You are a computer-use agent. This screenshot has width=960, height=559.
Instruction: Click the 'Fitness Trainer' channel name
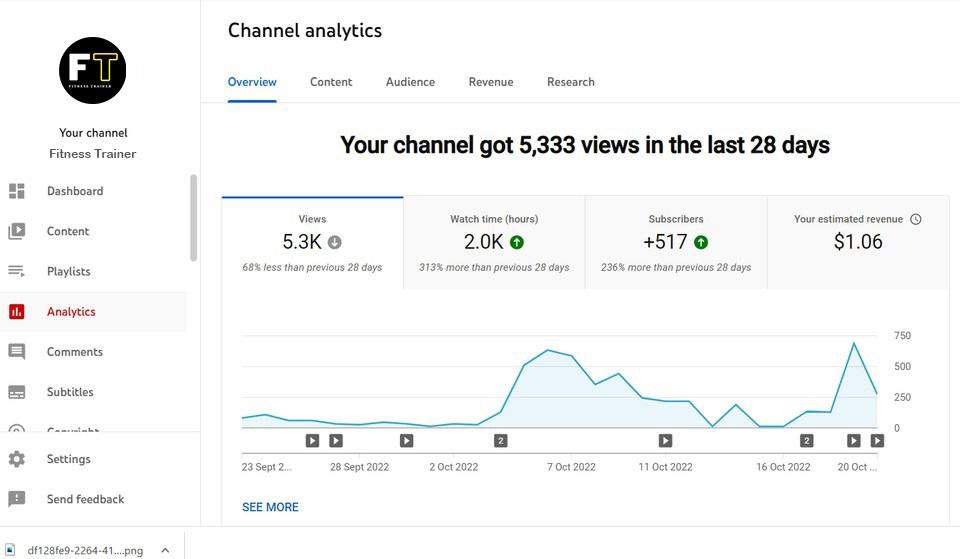[x=92, y=154]
